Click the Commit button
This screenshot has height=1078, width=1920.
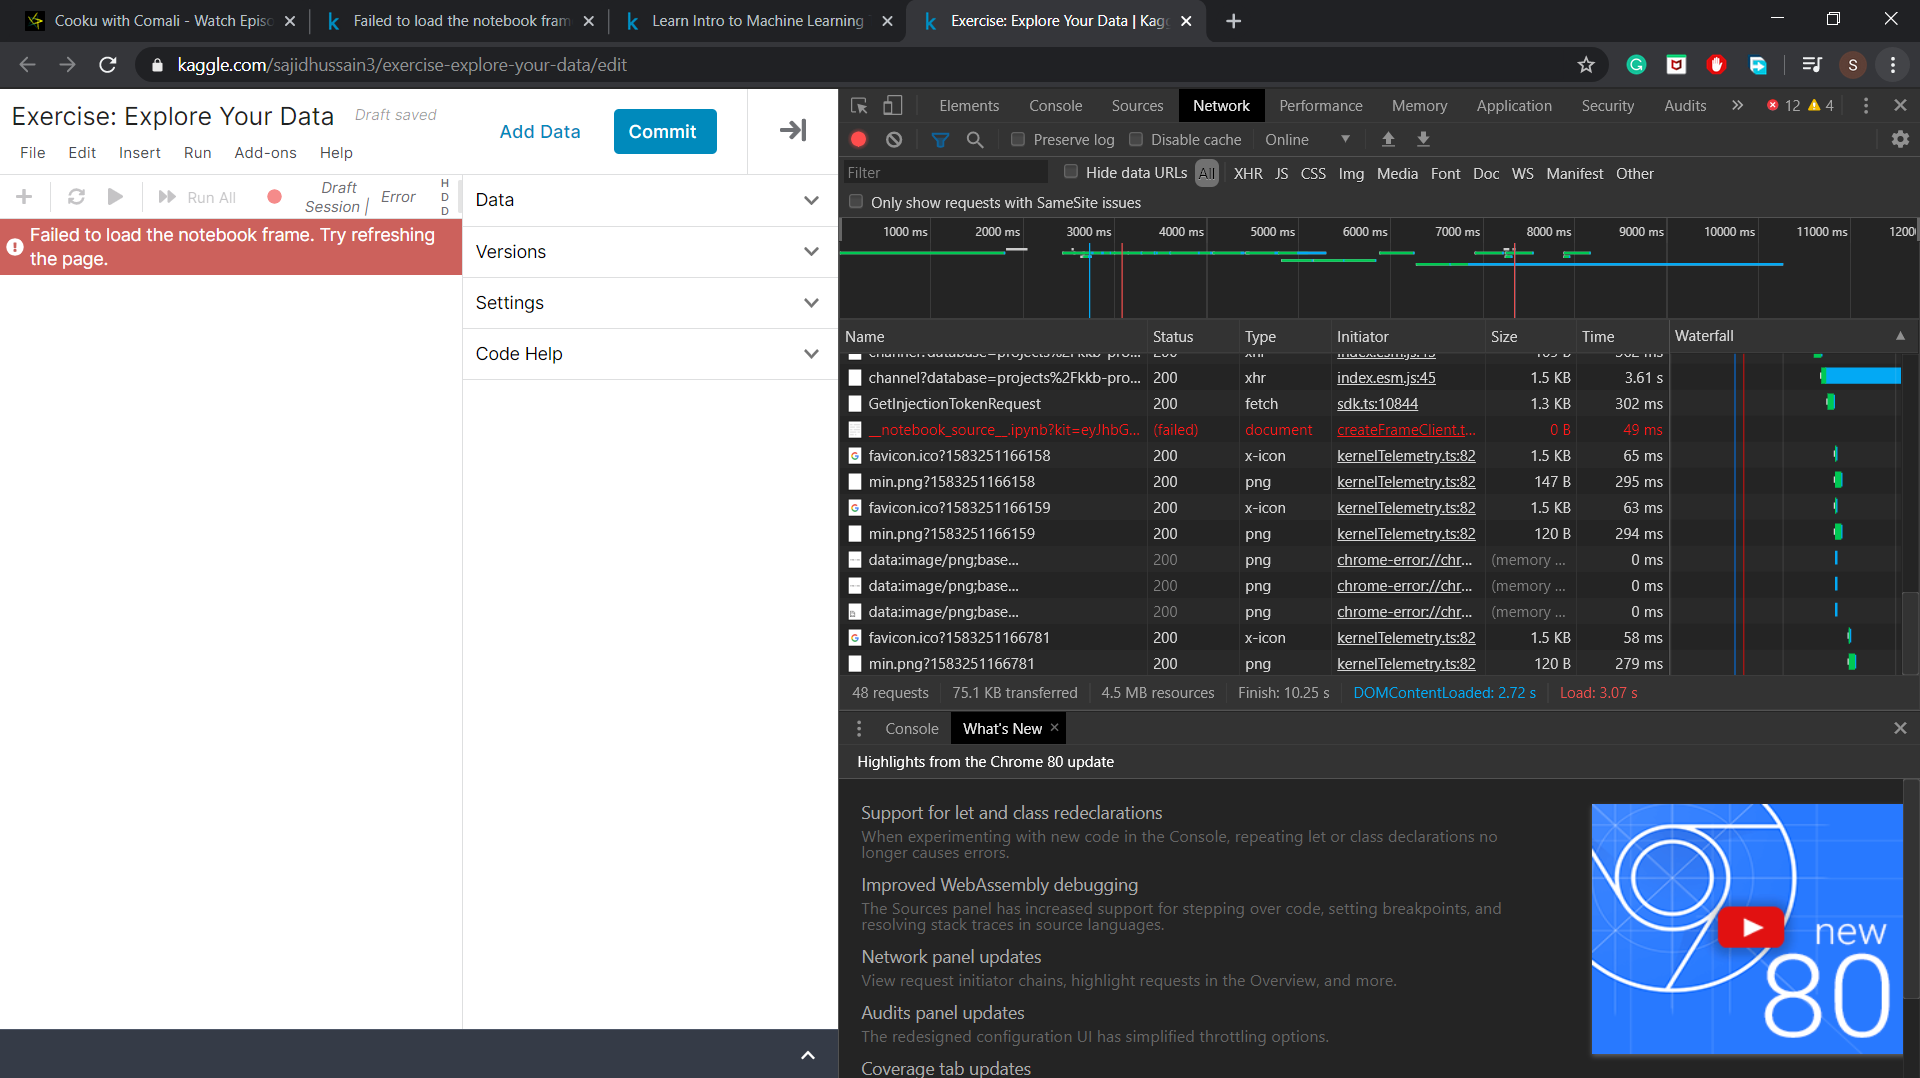[664, 131]
